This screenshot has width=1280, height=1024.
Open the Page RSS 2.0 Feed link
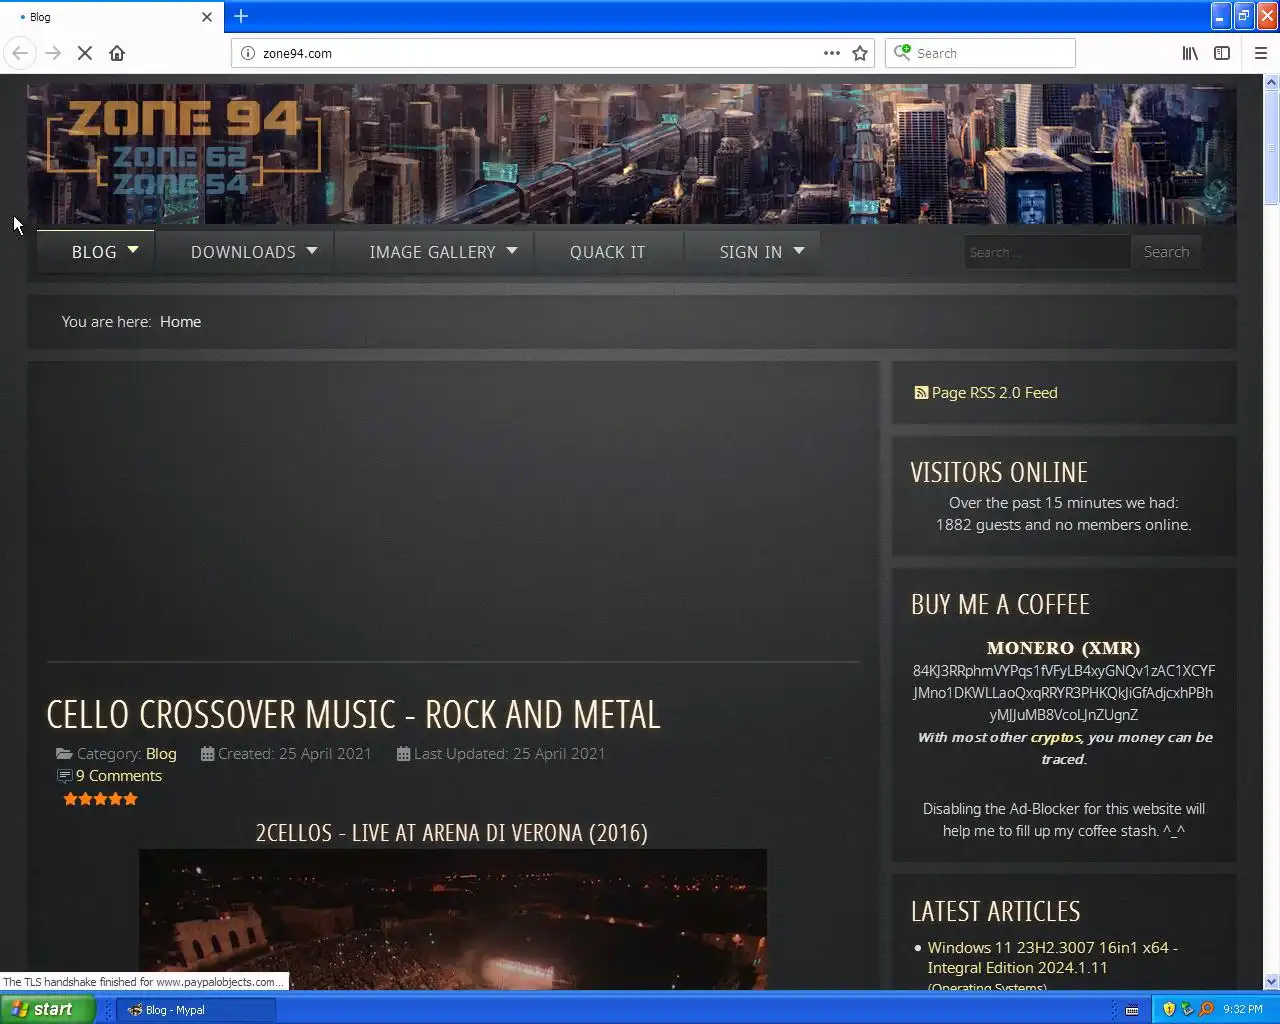coord(994,393)
